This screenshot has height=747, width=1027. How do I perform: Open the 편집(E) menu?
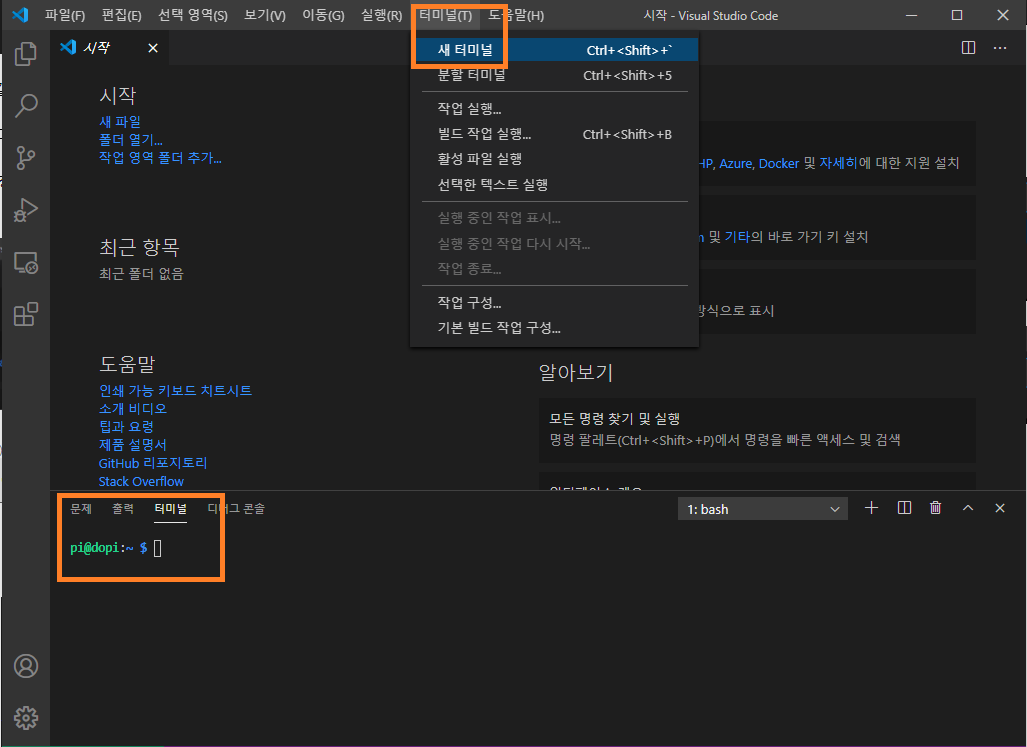click(x=121, y=15)
